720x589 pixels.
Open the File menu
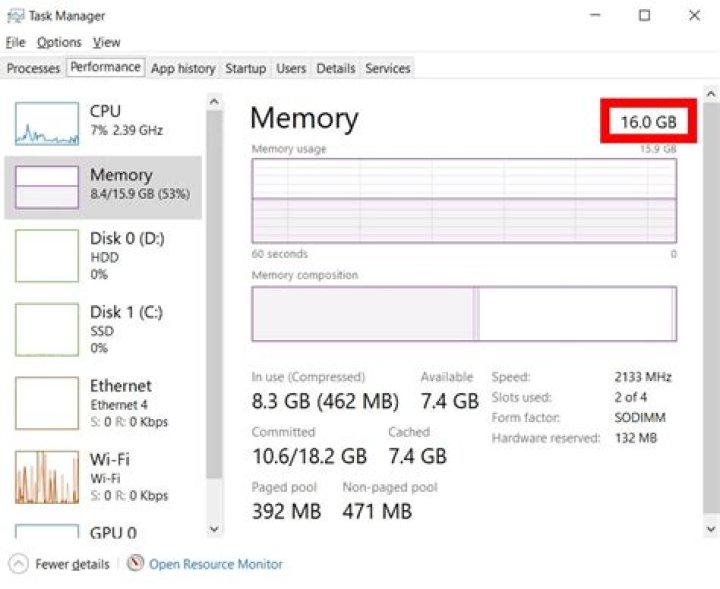15,42
